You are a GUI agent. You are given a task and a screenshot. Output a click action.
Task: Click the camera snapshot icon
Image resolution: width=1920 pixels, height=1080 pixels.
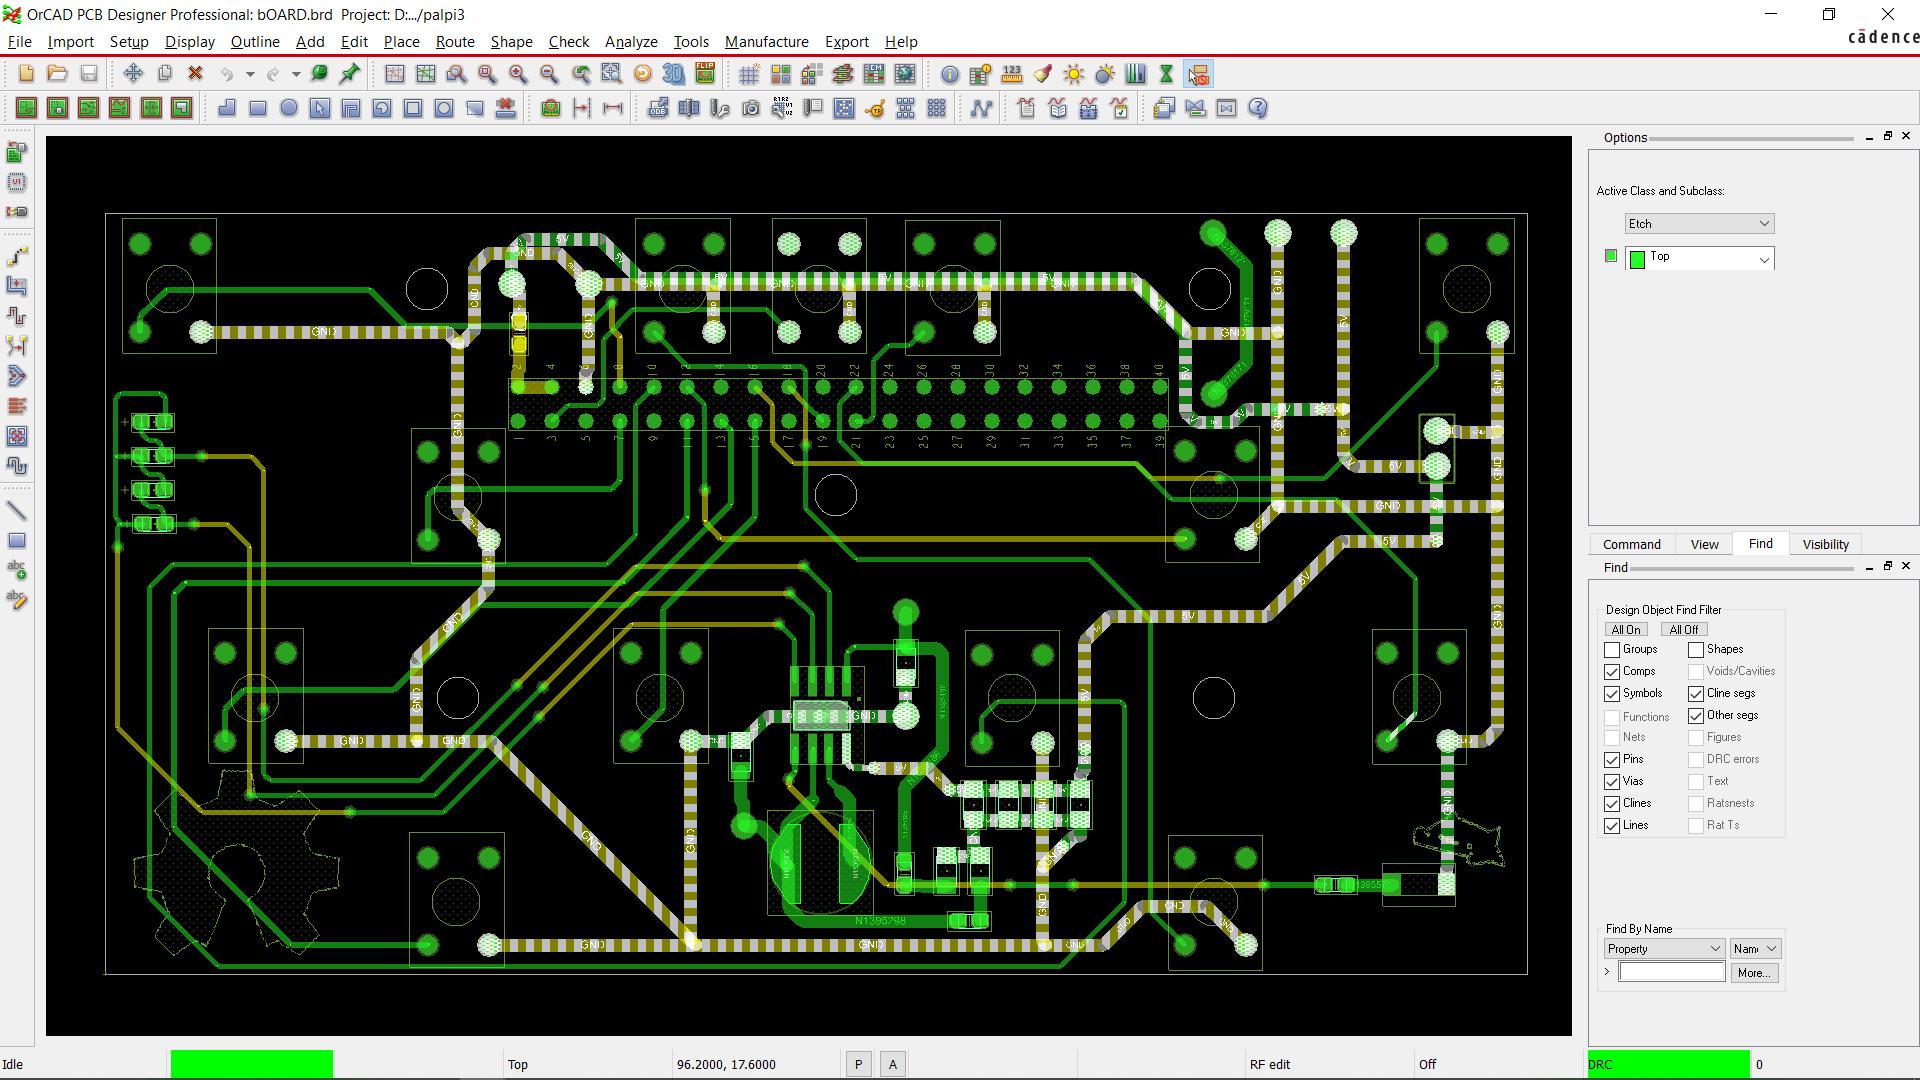[x=751, y=108]
